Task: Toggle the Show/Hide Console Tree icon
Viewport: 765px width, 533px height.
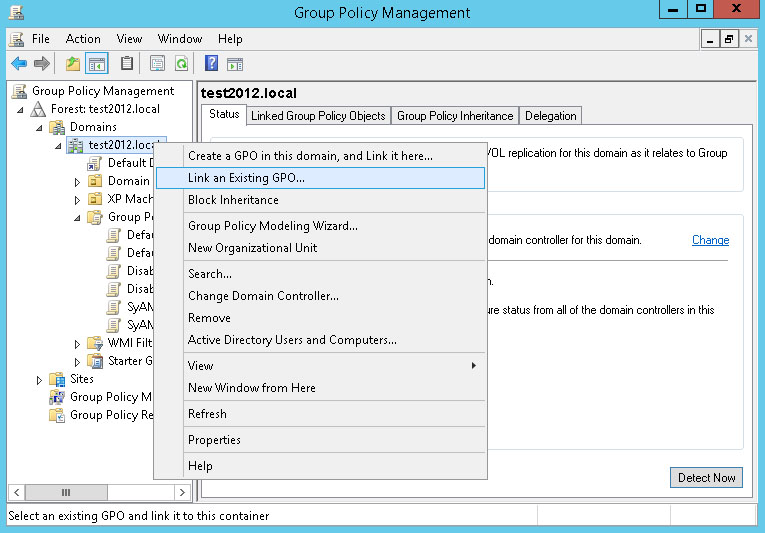Action: click(97, 64)
